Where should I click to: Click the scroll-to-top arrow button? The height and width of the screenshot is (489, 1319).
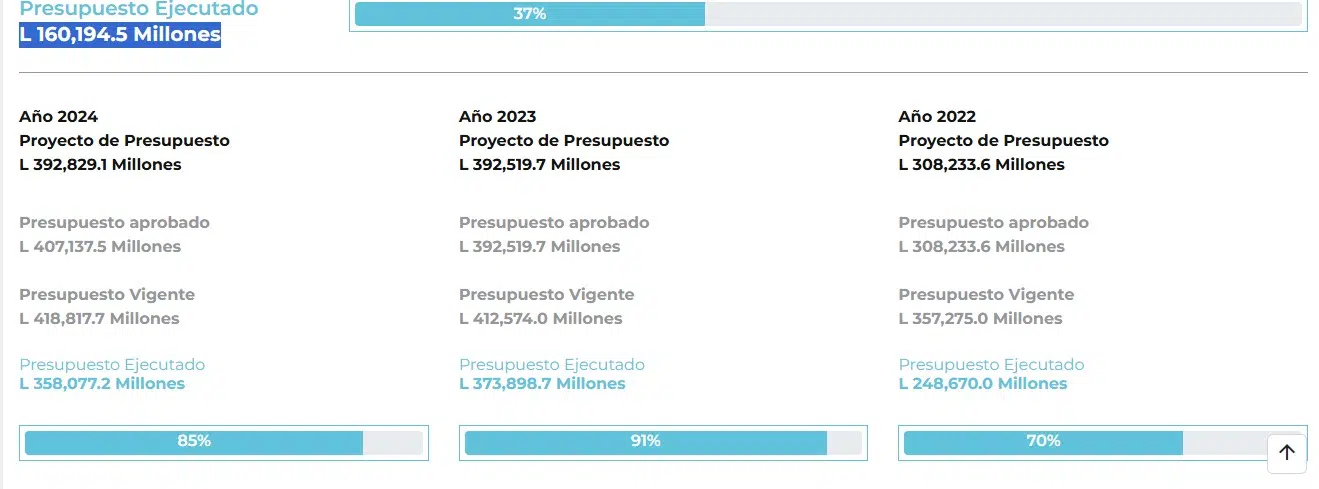coord(1286,453)
